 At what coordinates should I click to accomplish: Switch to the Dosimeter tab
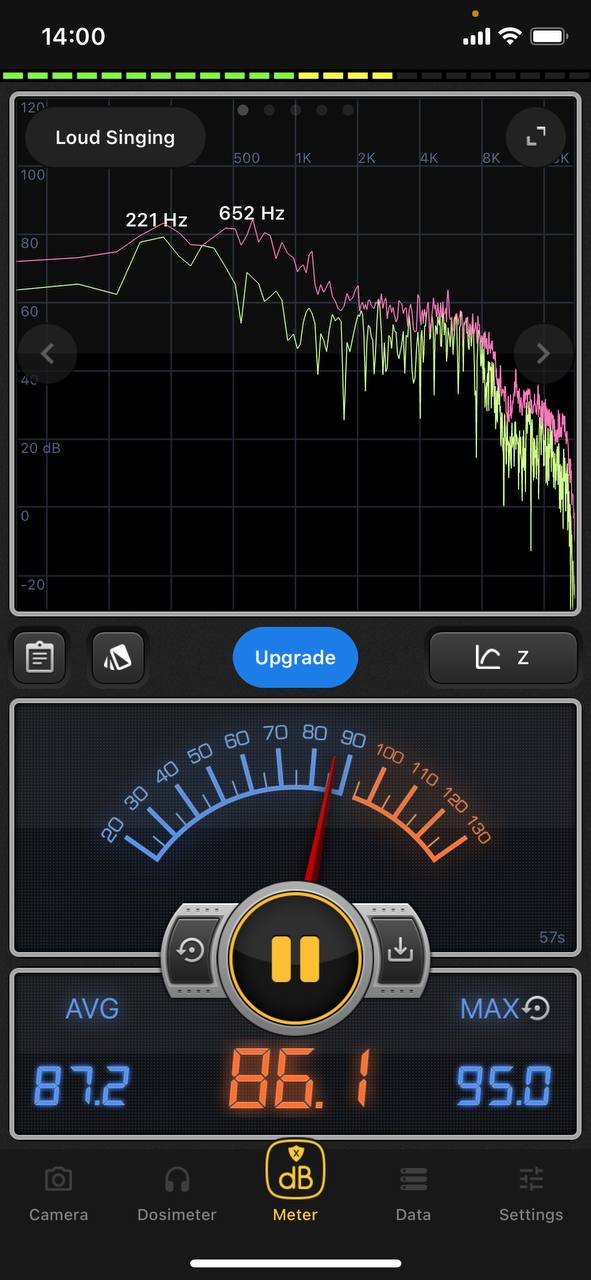click(x=177, y=1195)
